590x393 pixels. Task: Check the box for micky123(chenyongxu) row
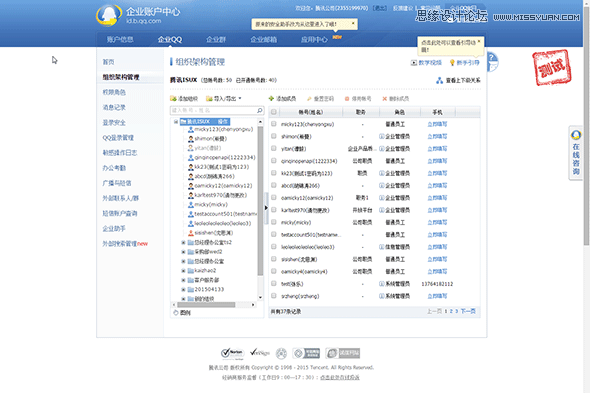pyautogui.click(x=274, y=124)
